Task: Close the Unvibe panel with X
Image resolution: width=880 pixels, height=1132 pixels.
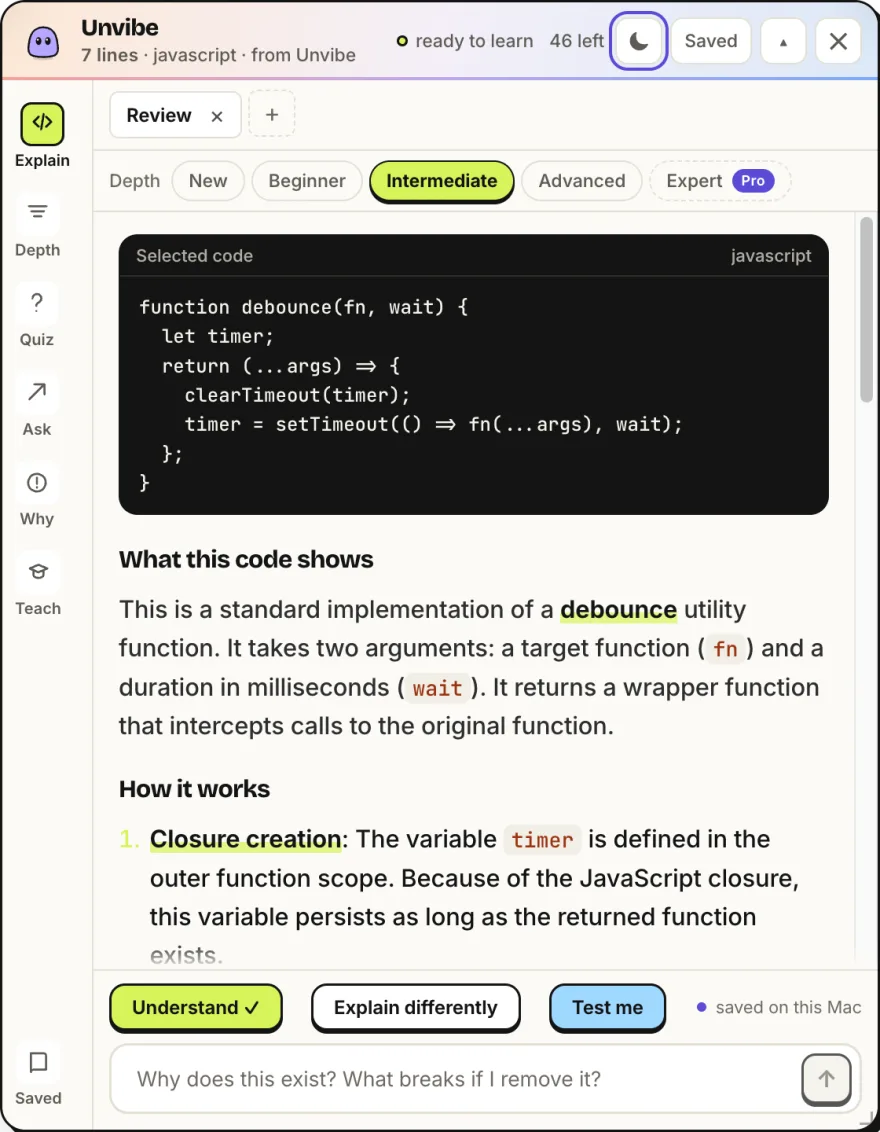Action: pos(838,41)
